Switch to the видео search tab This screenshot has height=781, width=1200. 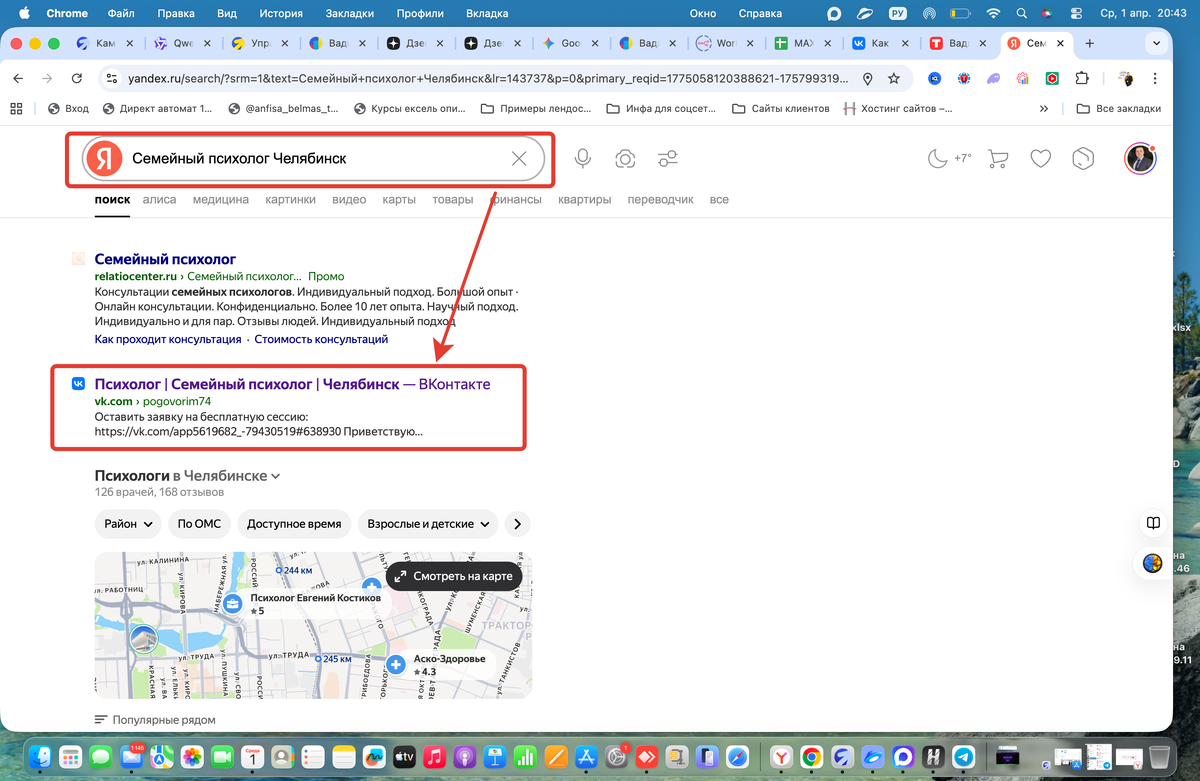click(349, 200)
